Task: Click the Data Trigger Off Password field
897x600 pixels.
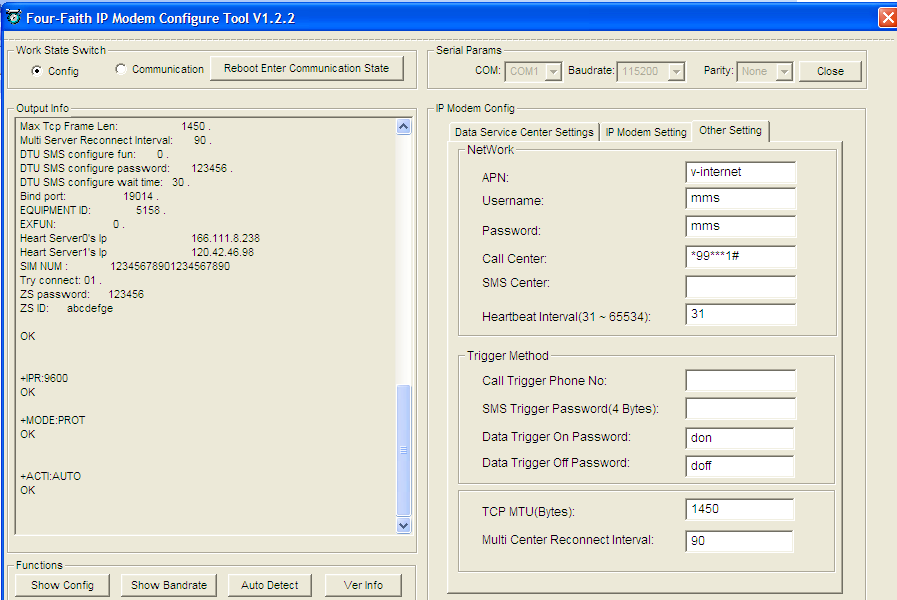Action: click(x=739, y=466)
